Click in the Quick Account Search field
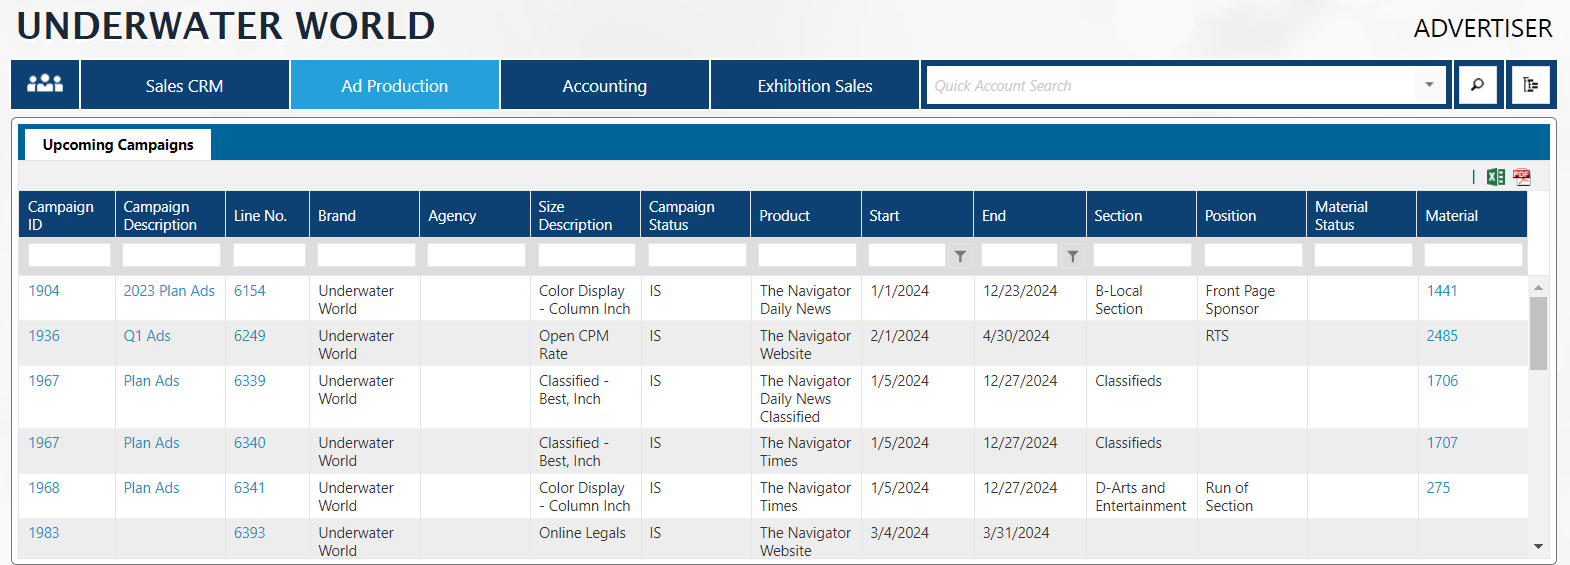The width and height of the screenshot is (1570, 565). (x=1170, y=86)
